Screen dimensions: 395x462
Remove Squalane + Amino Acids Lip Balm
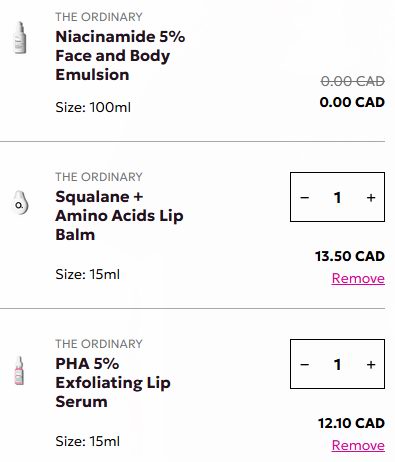point(358,278)
